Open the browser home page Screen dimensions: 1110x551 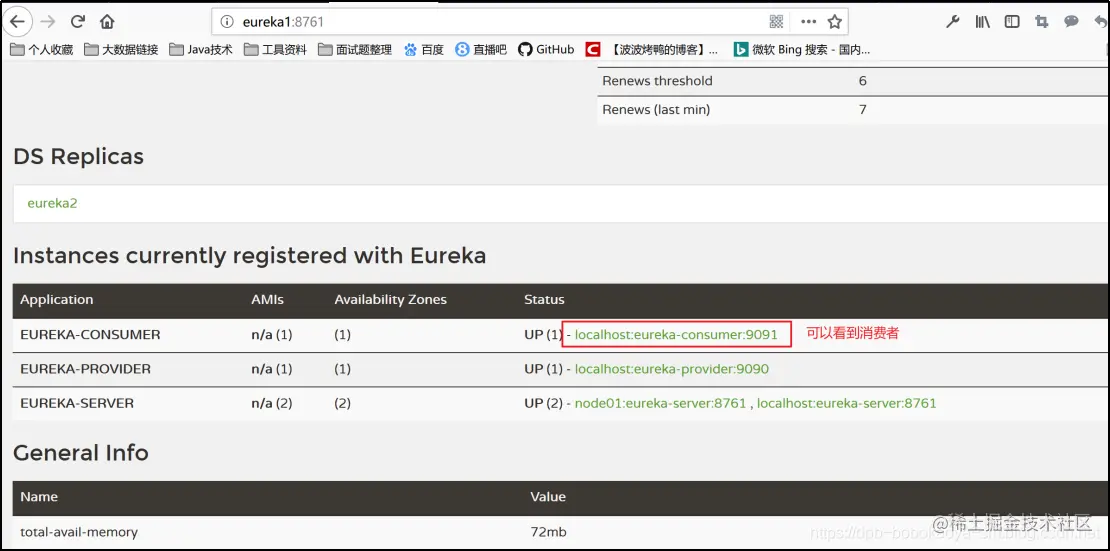coord(107,21)
